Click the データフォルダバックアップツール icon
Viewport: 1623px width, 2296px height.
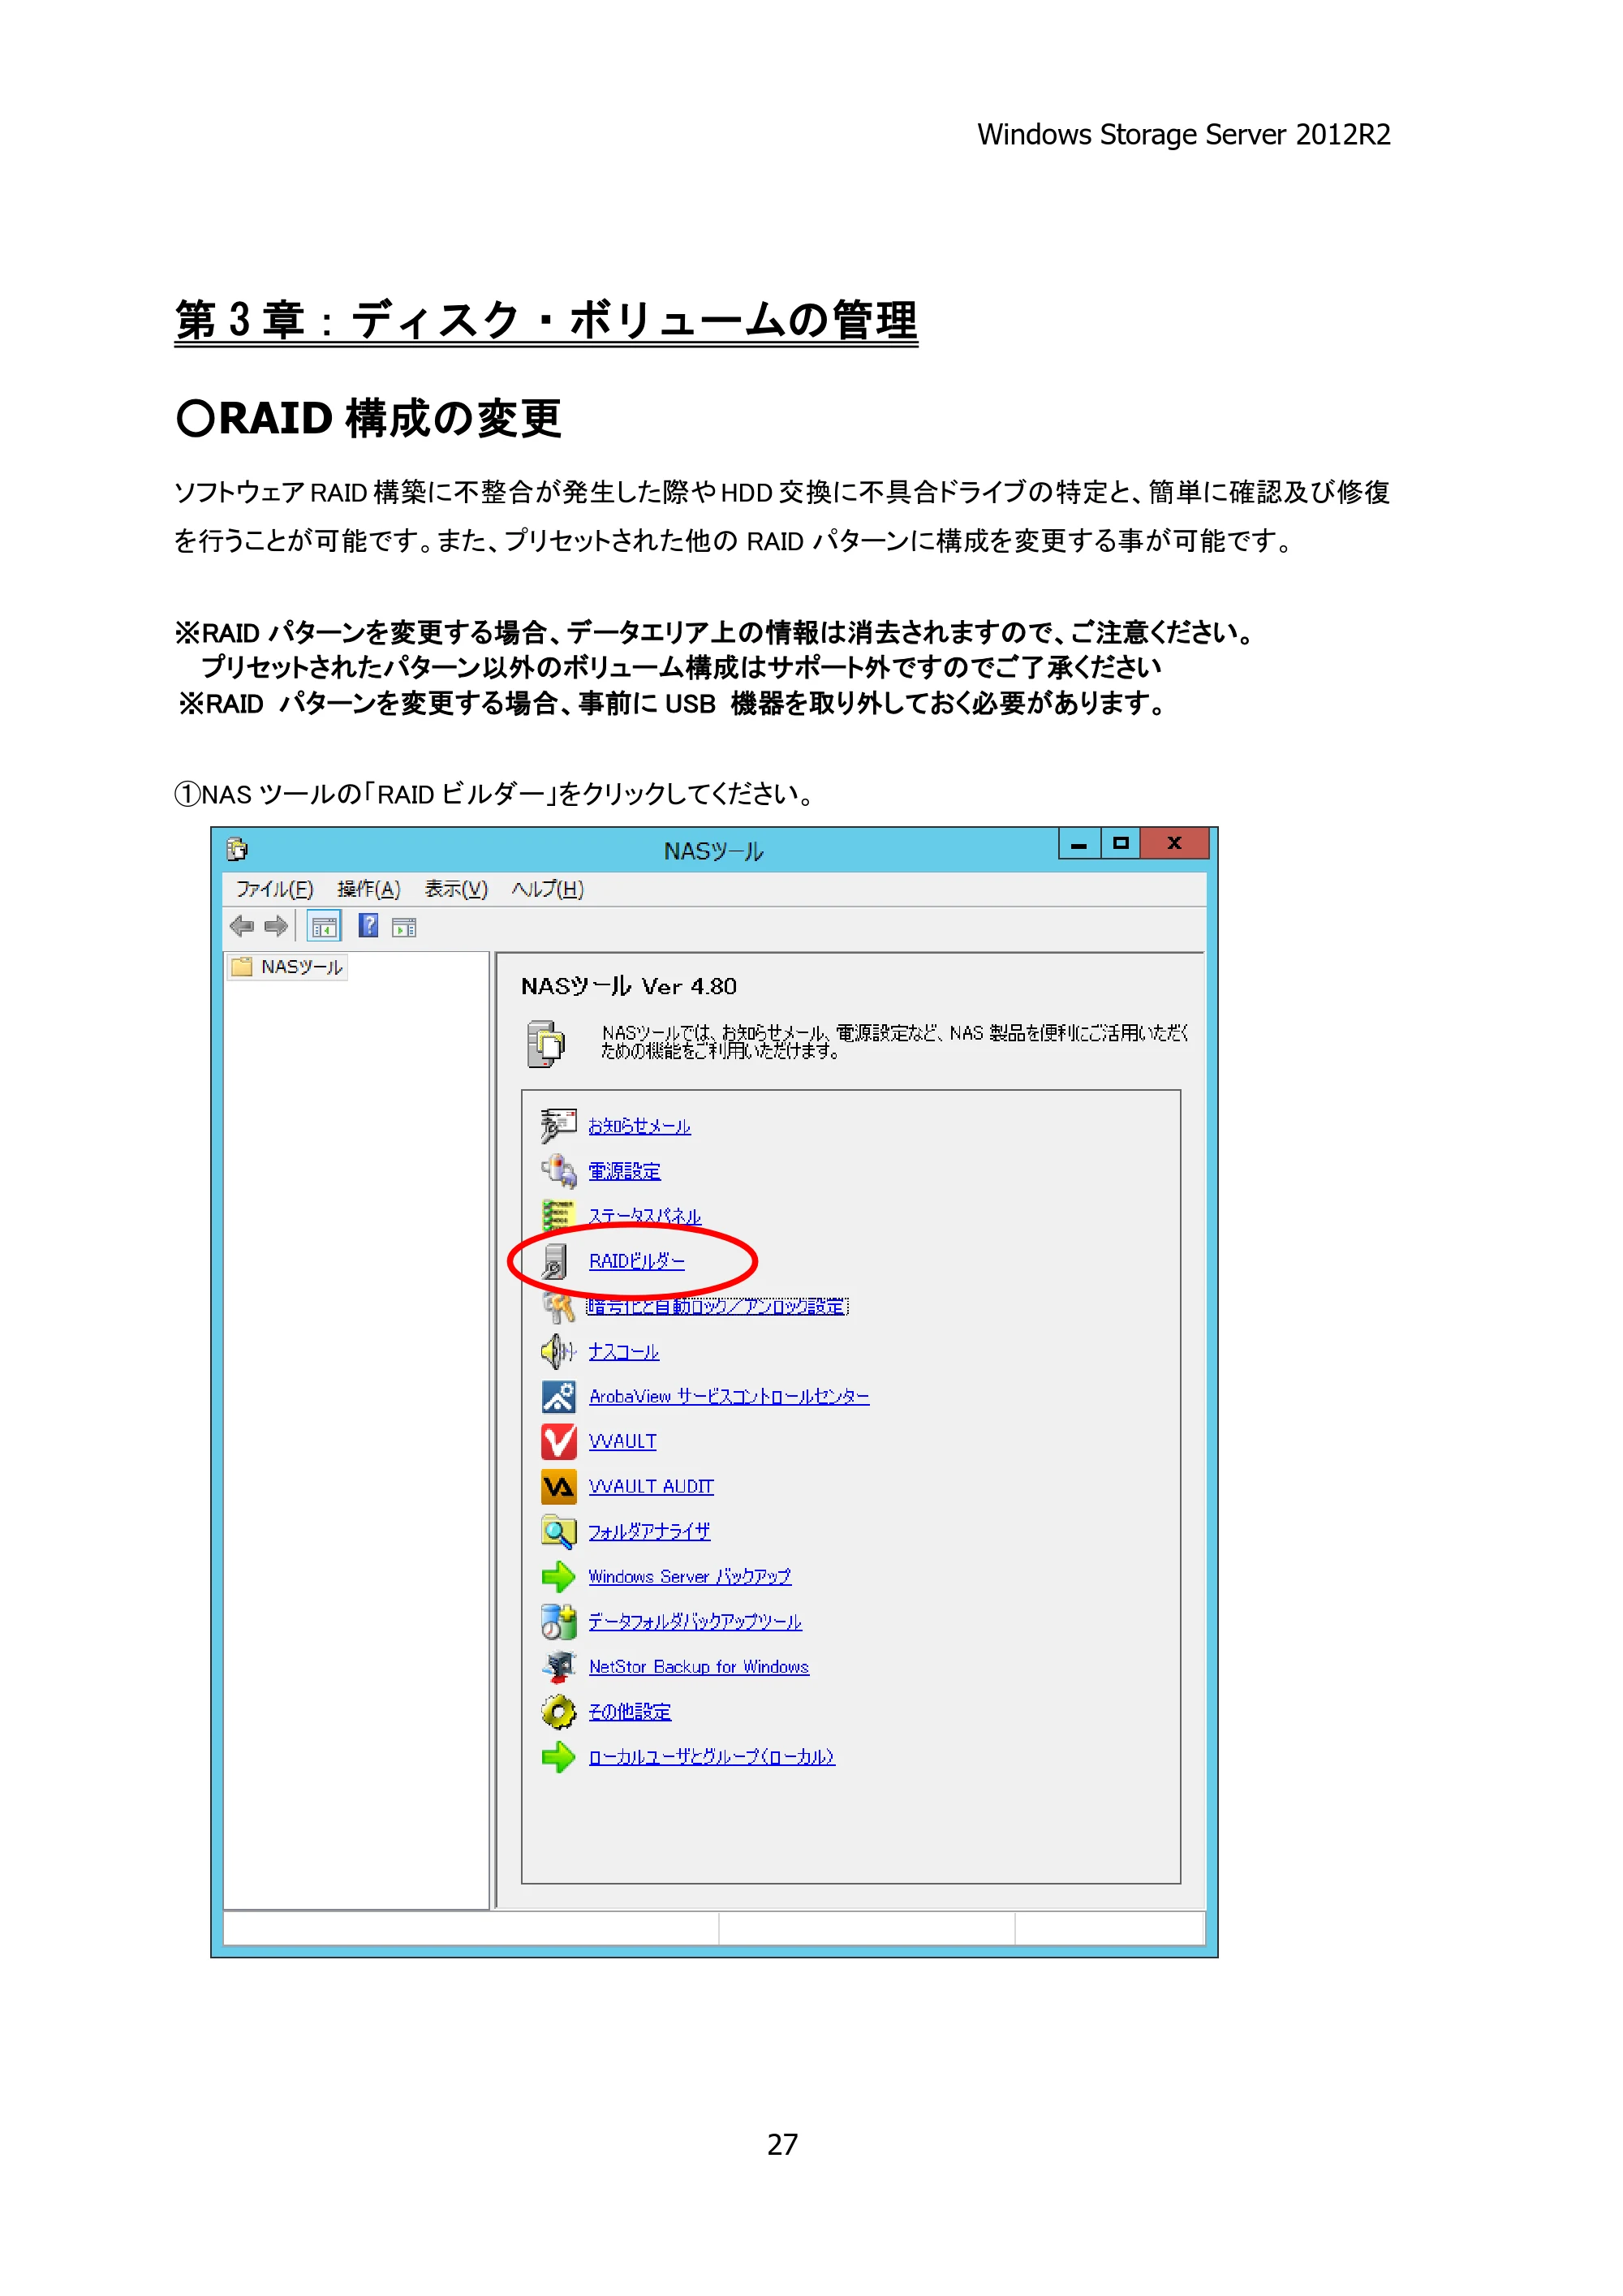tap(558, 1621)
